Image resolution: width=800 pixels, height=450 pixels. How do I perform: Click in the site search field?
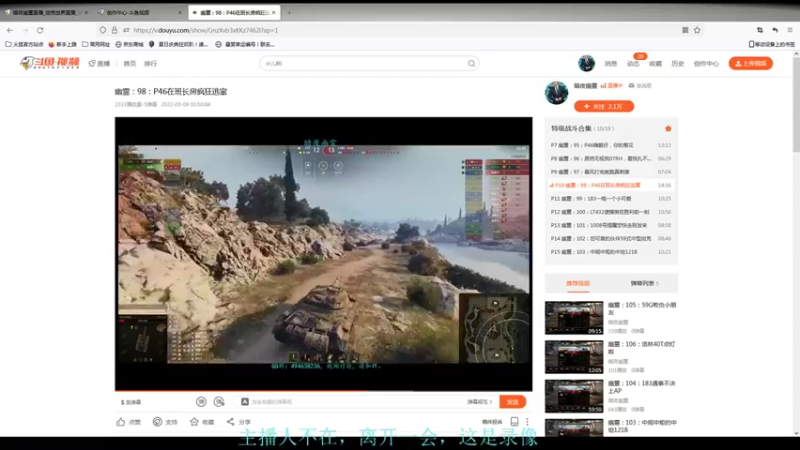pyautogui.click(x=365, y=63)
